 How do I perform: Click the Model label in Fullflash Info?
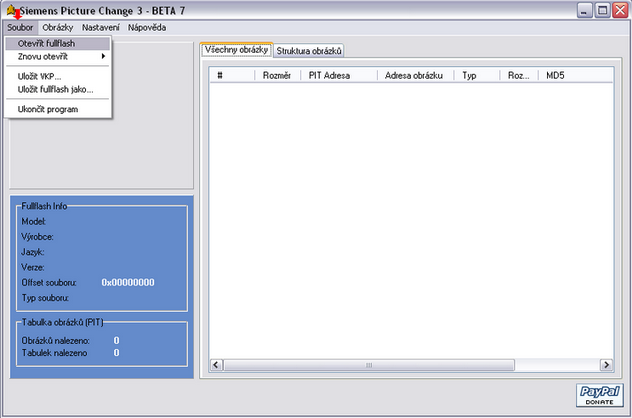tap(33, 221)
